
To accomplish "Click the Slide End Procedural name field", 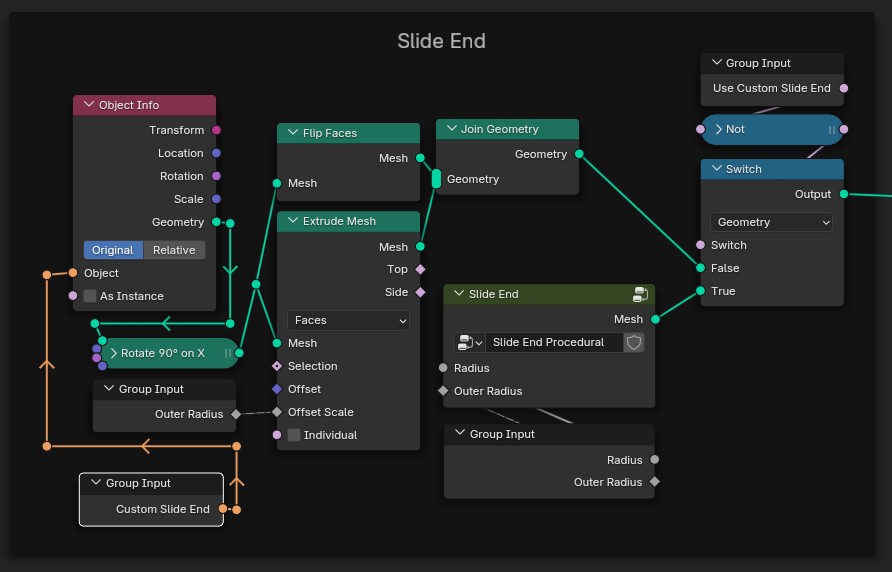I will [554, 342].
